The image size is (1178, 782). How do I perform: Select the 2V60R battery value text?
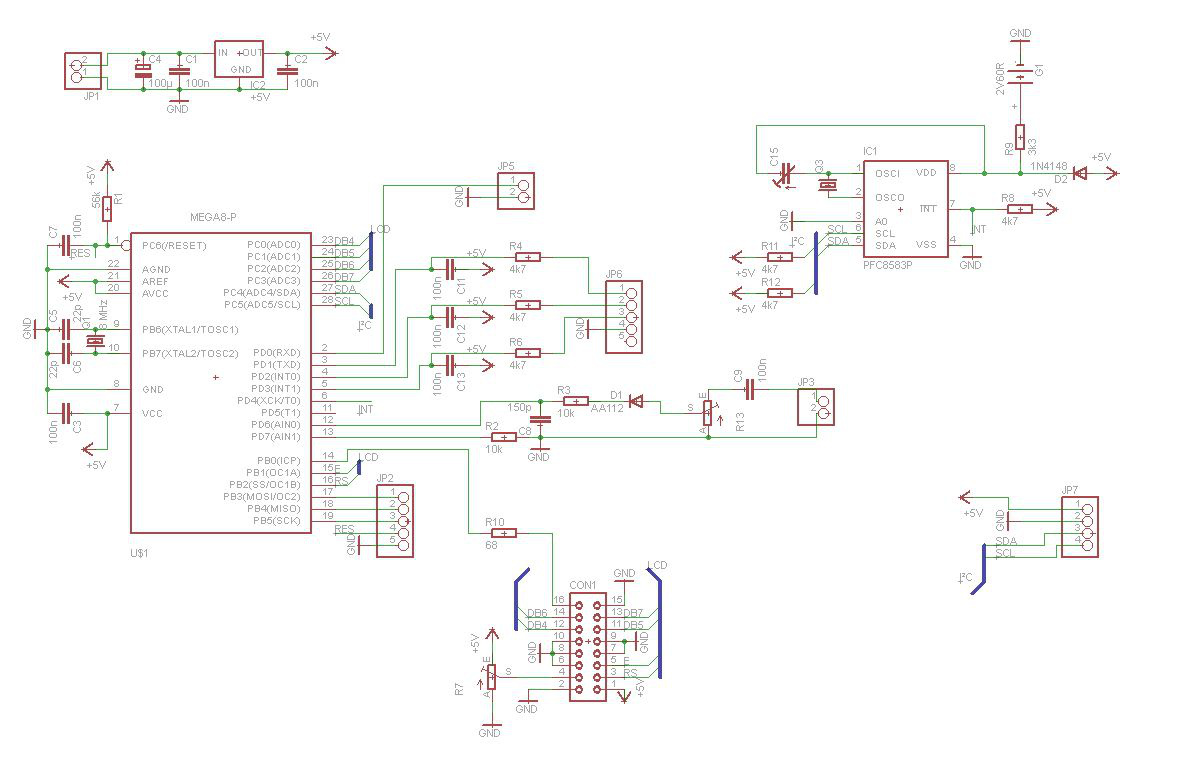1000,79
